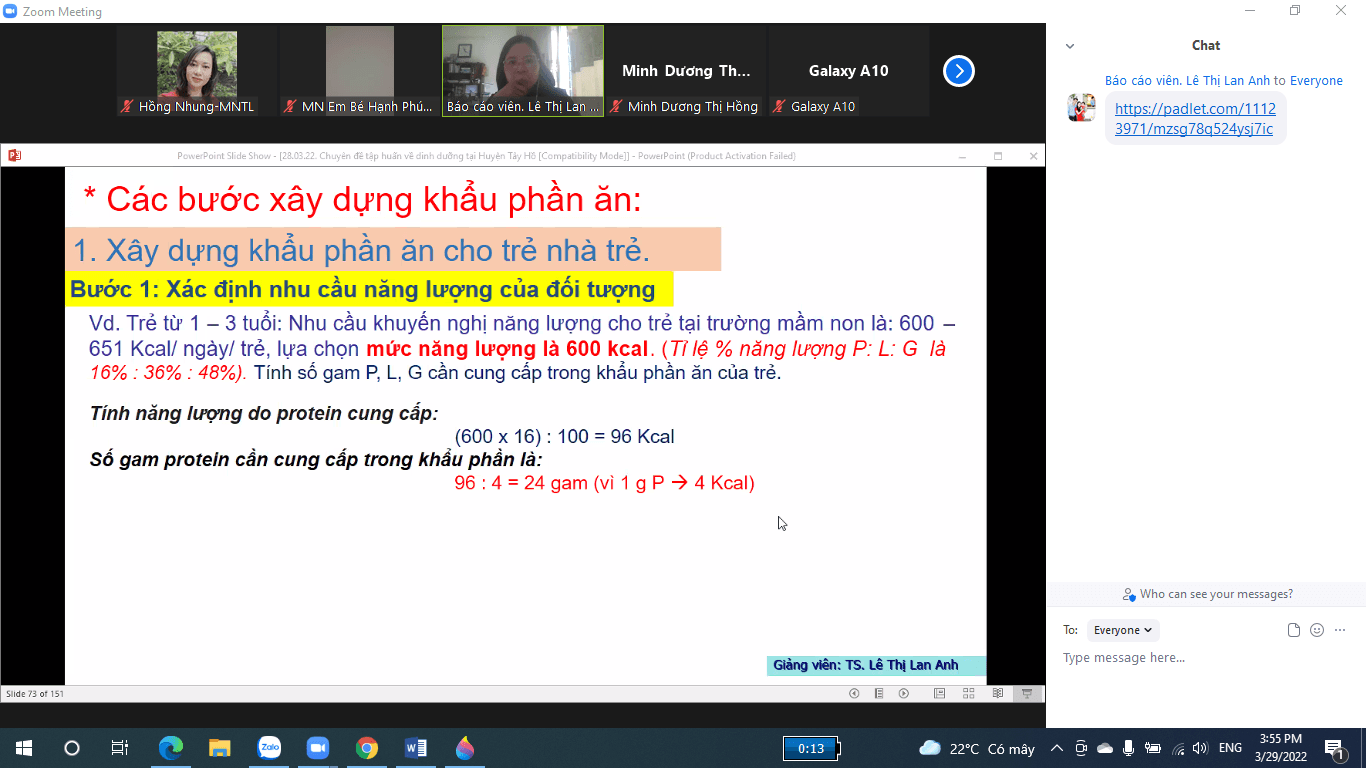Viewport: 1366px width, 768px height.
Task: Click the next slide arrow icon
Action: [903, 693]
